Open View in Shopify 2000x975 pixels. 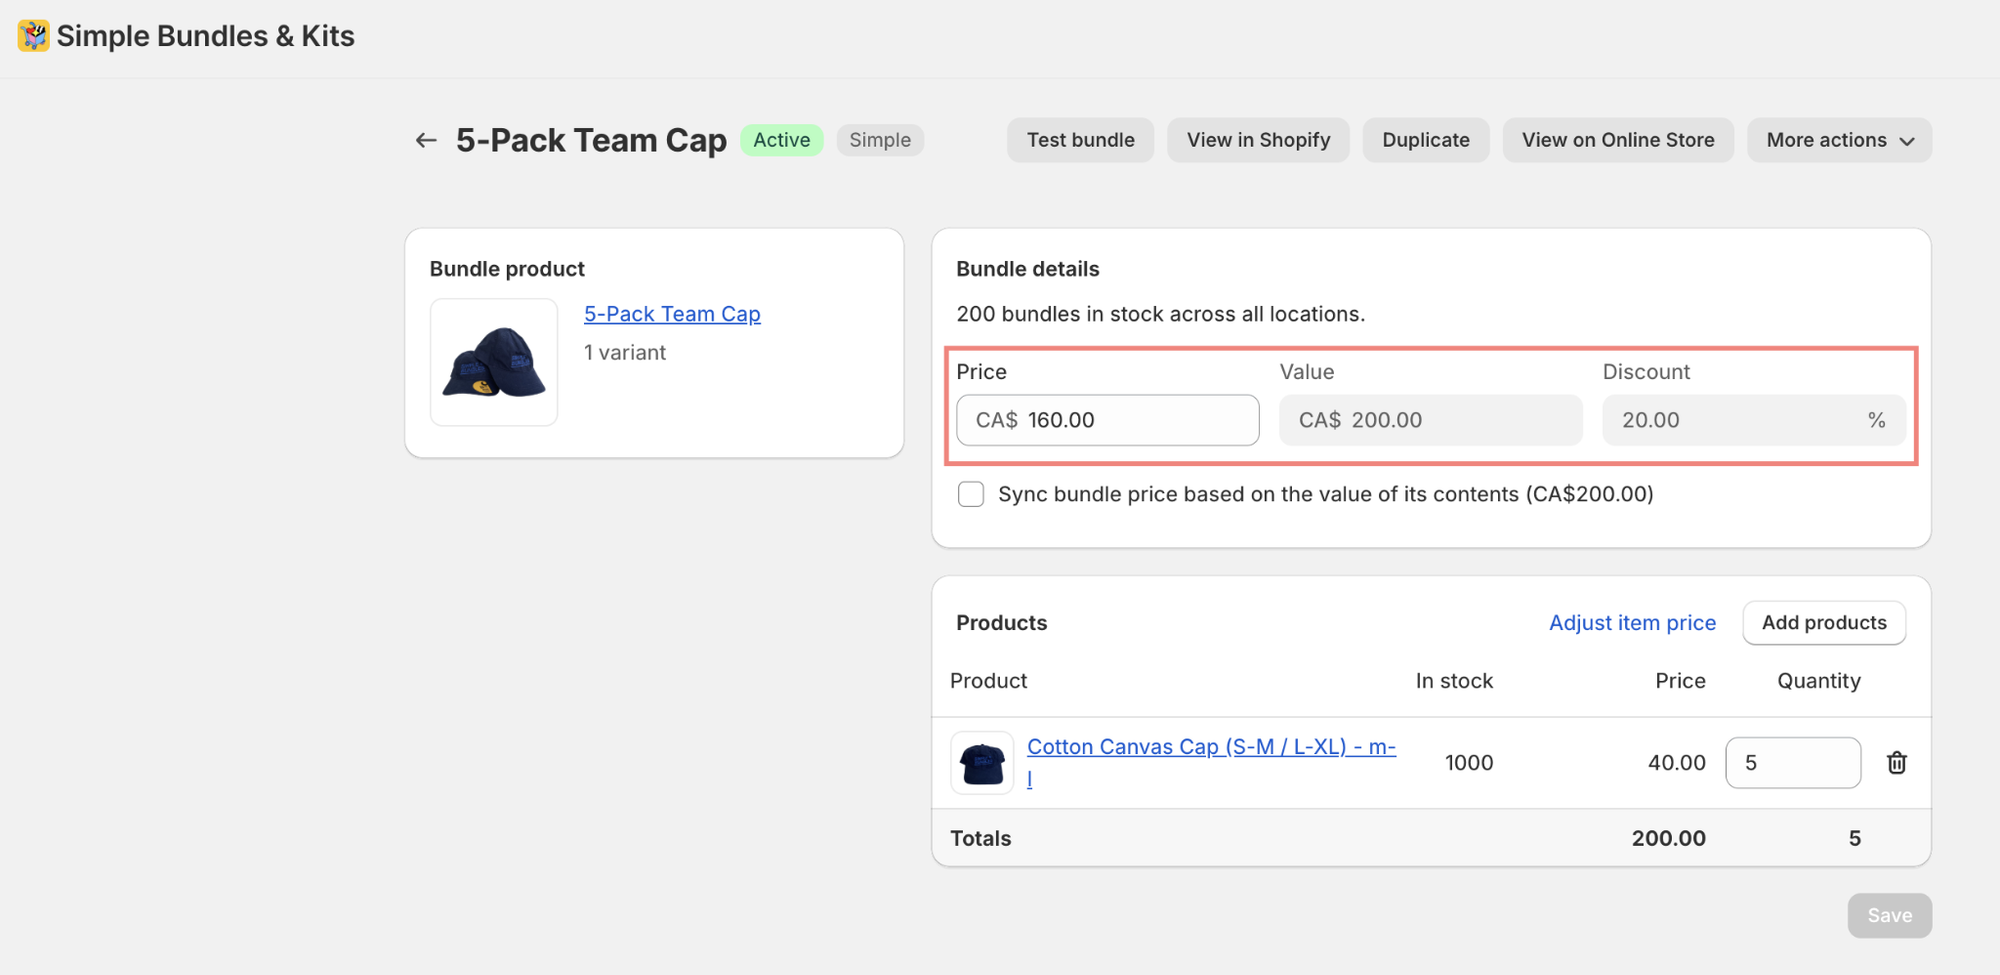pyautogui.click(x=1258, y=140)
